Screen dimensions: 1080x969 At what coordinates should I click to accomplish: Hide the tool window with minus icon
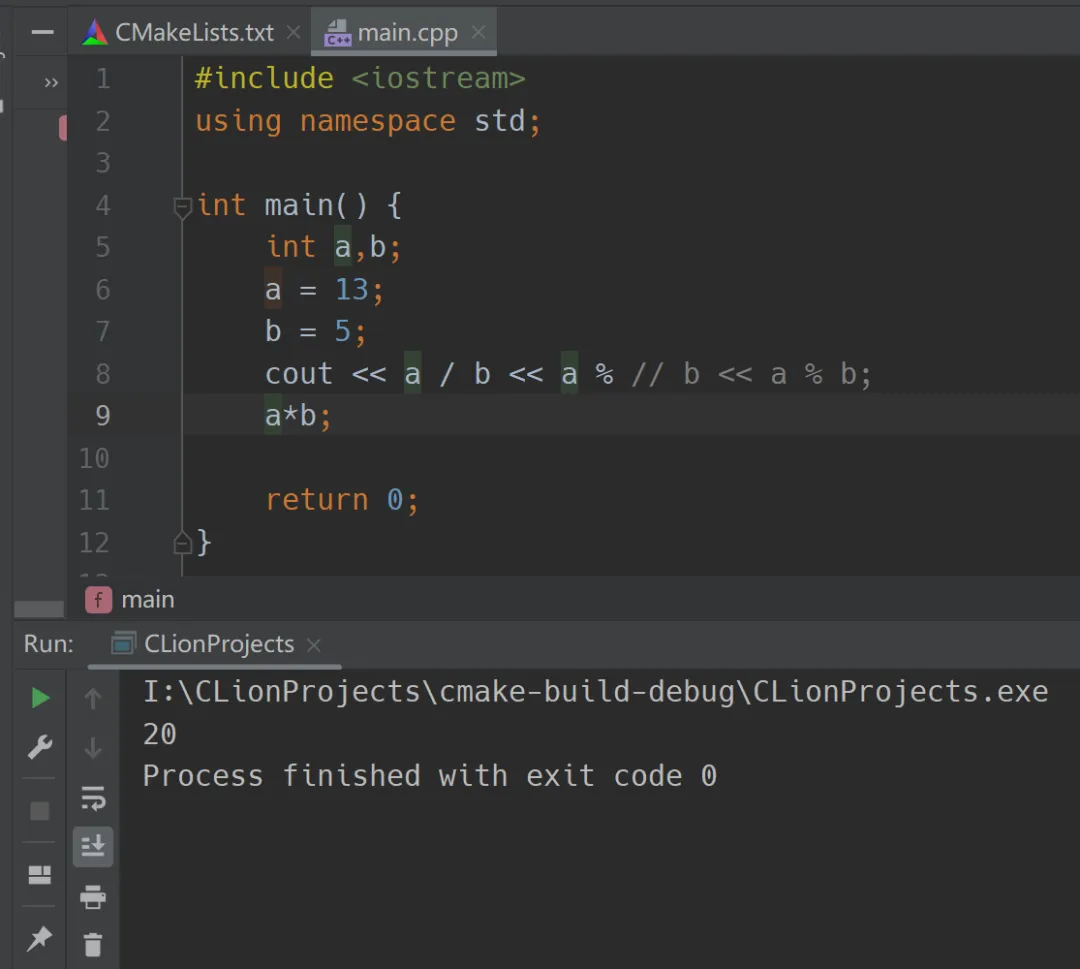pos(43,32)
